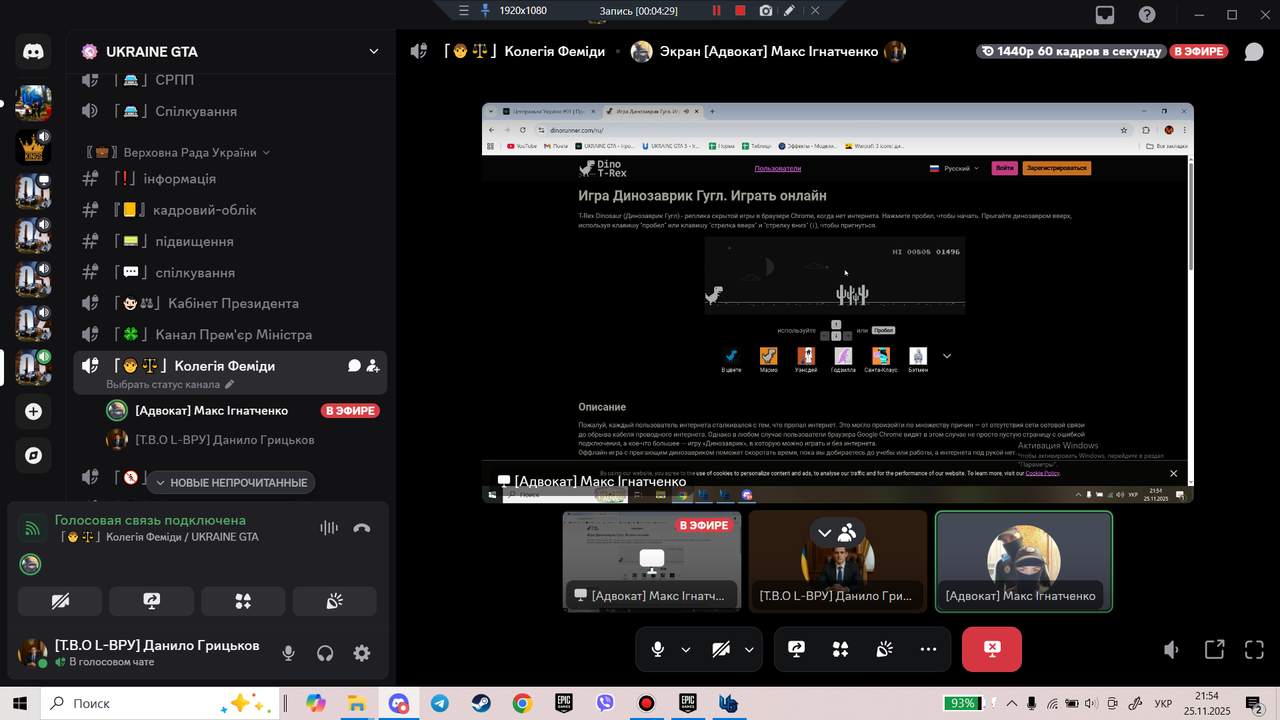Disconnect from voice with the hang-up icon
1280x720 pixels.
click(362, 528)
